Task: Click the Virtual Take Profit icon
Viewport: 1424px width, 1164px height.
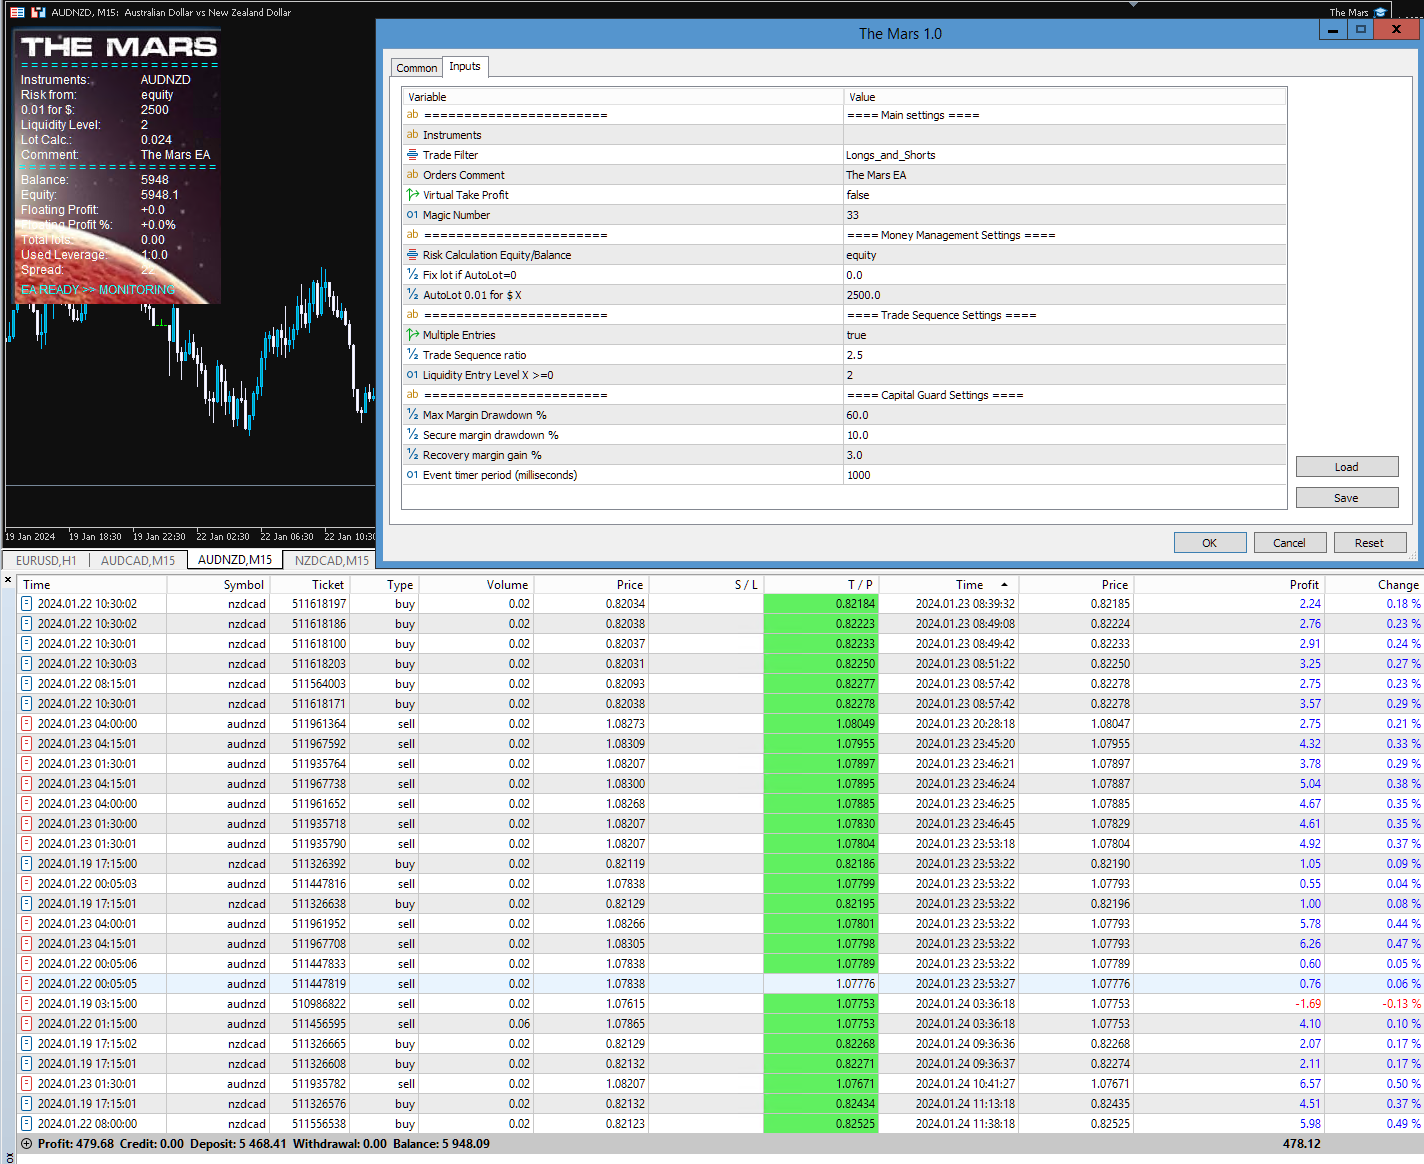Action: 412,195
